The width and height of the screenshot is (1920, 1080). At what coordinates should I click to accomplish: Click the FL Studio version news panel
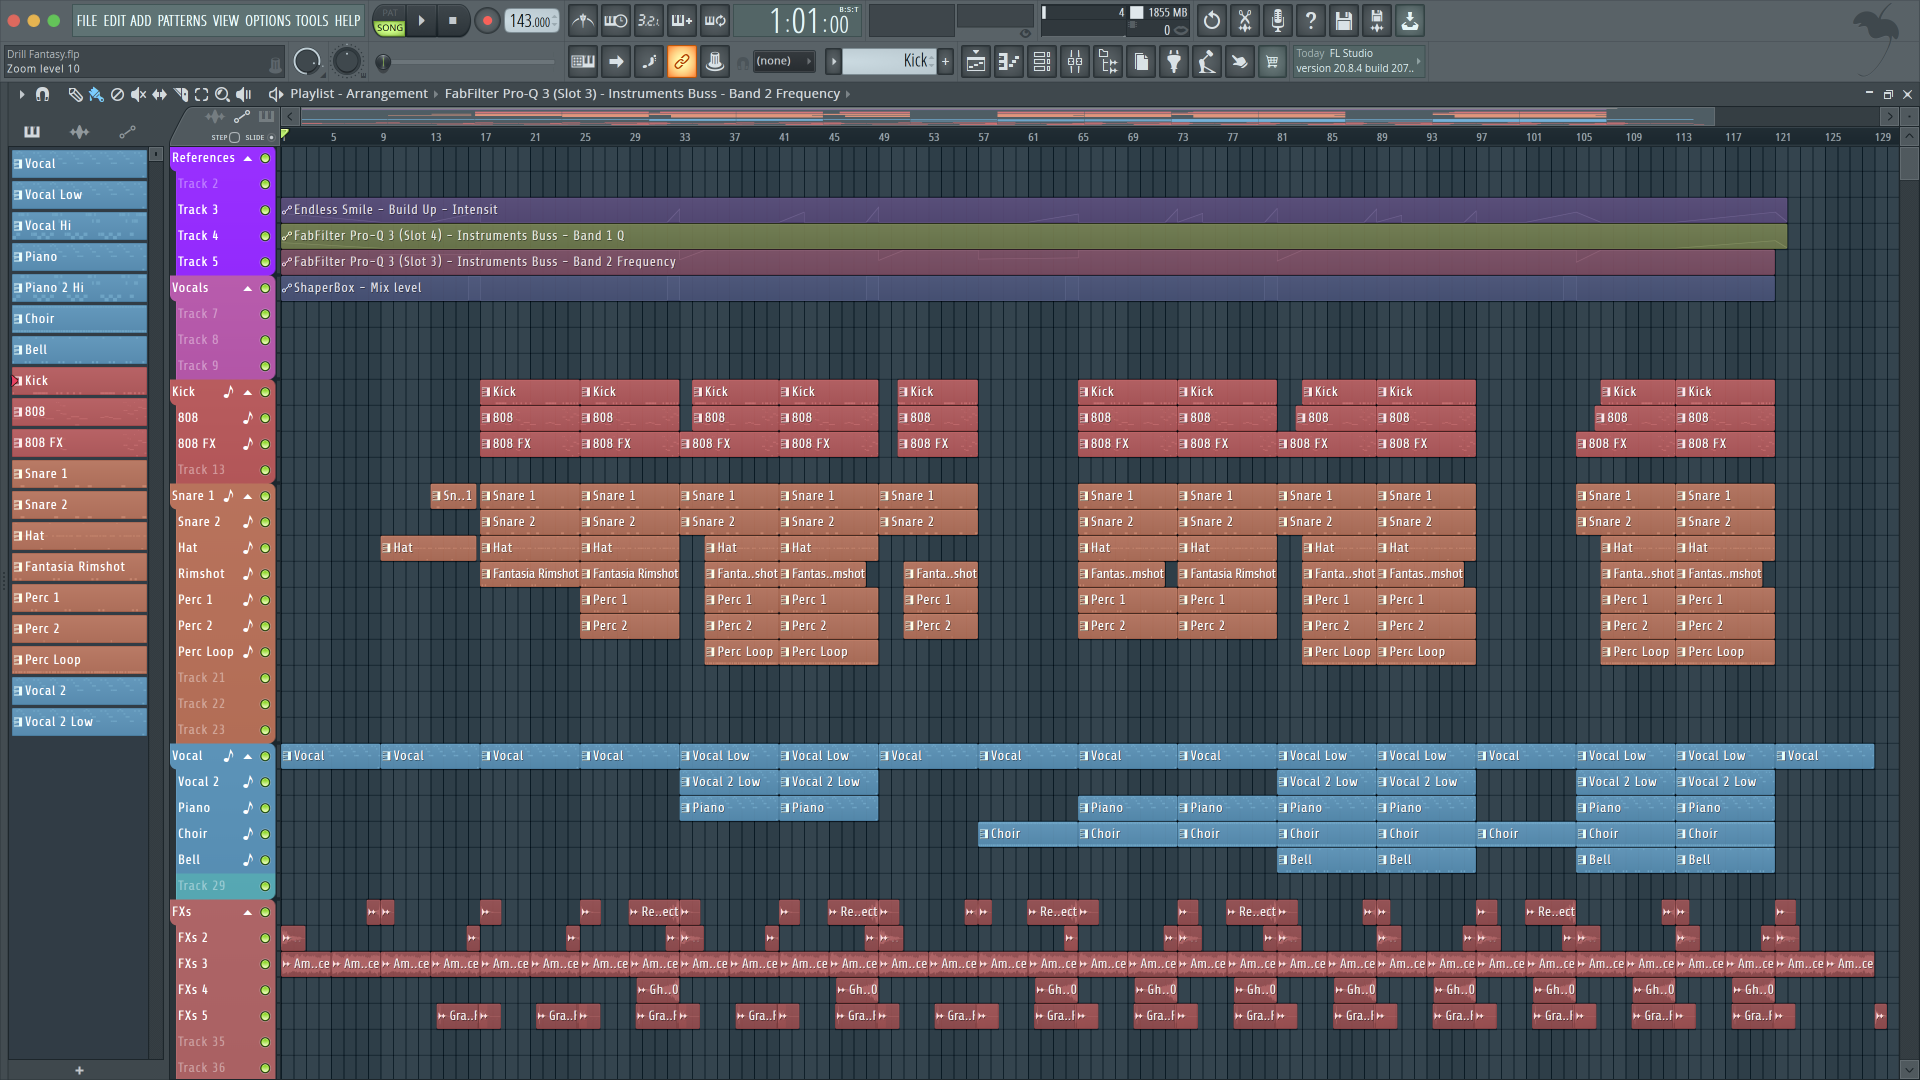tap(1358, 61)
